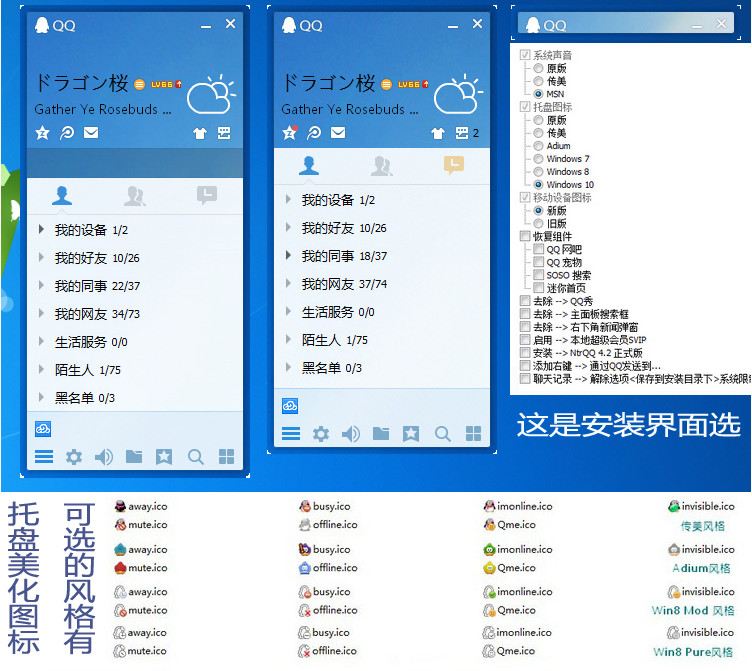This screenshot has width=752, height=671.
Task: Select 旧版 mobile device icon option
Action: (538, 224)
